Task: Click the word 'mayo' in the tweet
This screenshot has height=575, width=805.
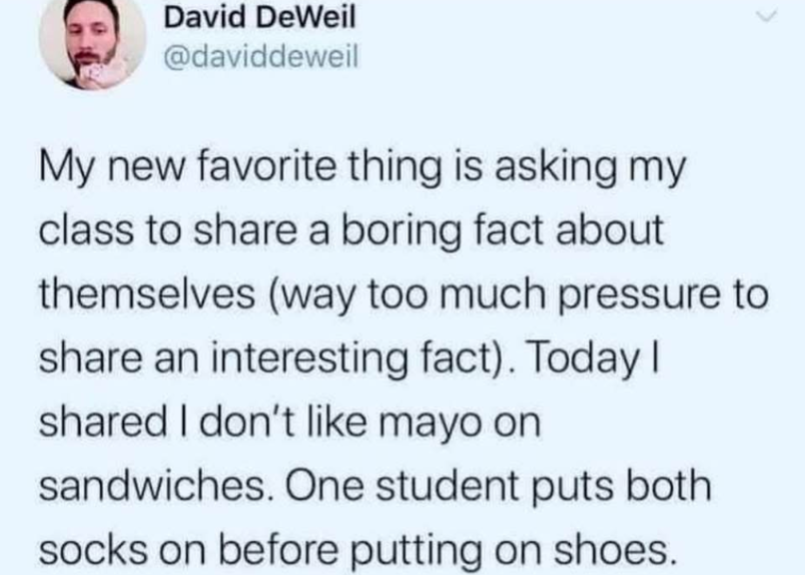Action: pyautogui.click(x=430, y=425)
